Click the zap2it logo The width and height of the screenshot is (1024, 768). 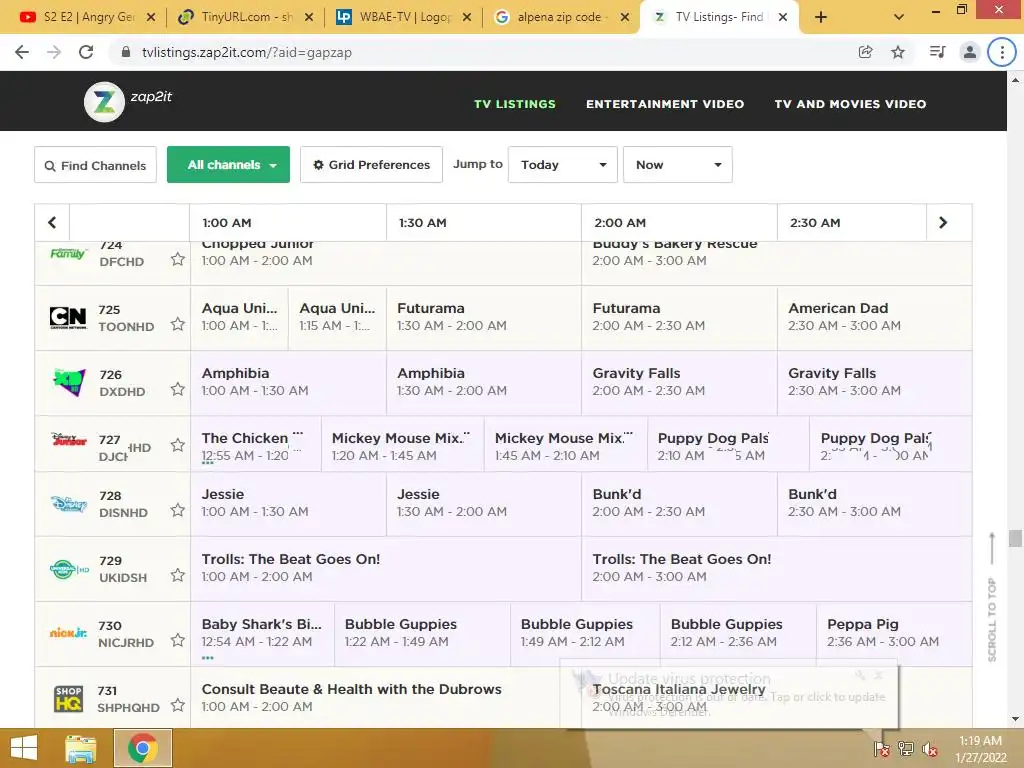pos(128,101)
